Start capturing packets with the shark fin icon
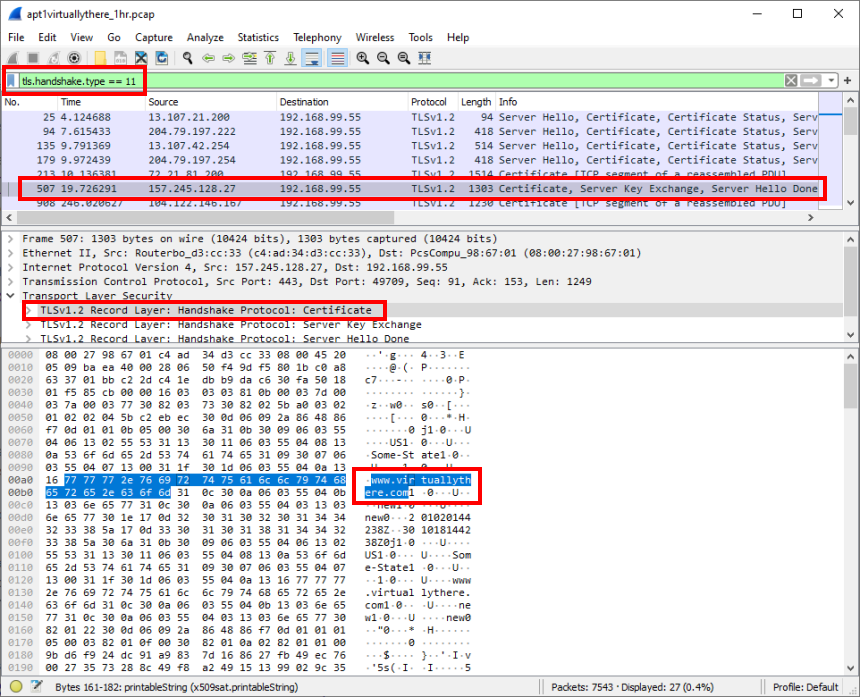Screen dimensions: 860x697 [13, 58]
